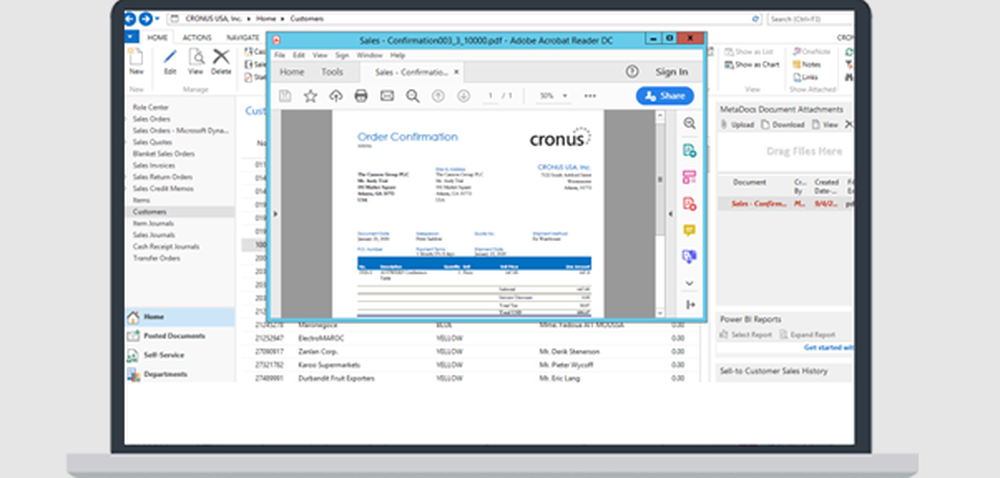
Task: Click Expand Report in Power BI Reports
Action: (x=807, y=335)
